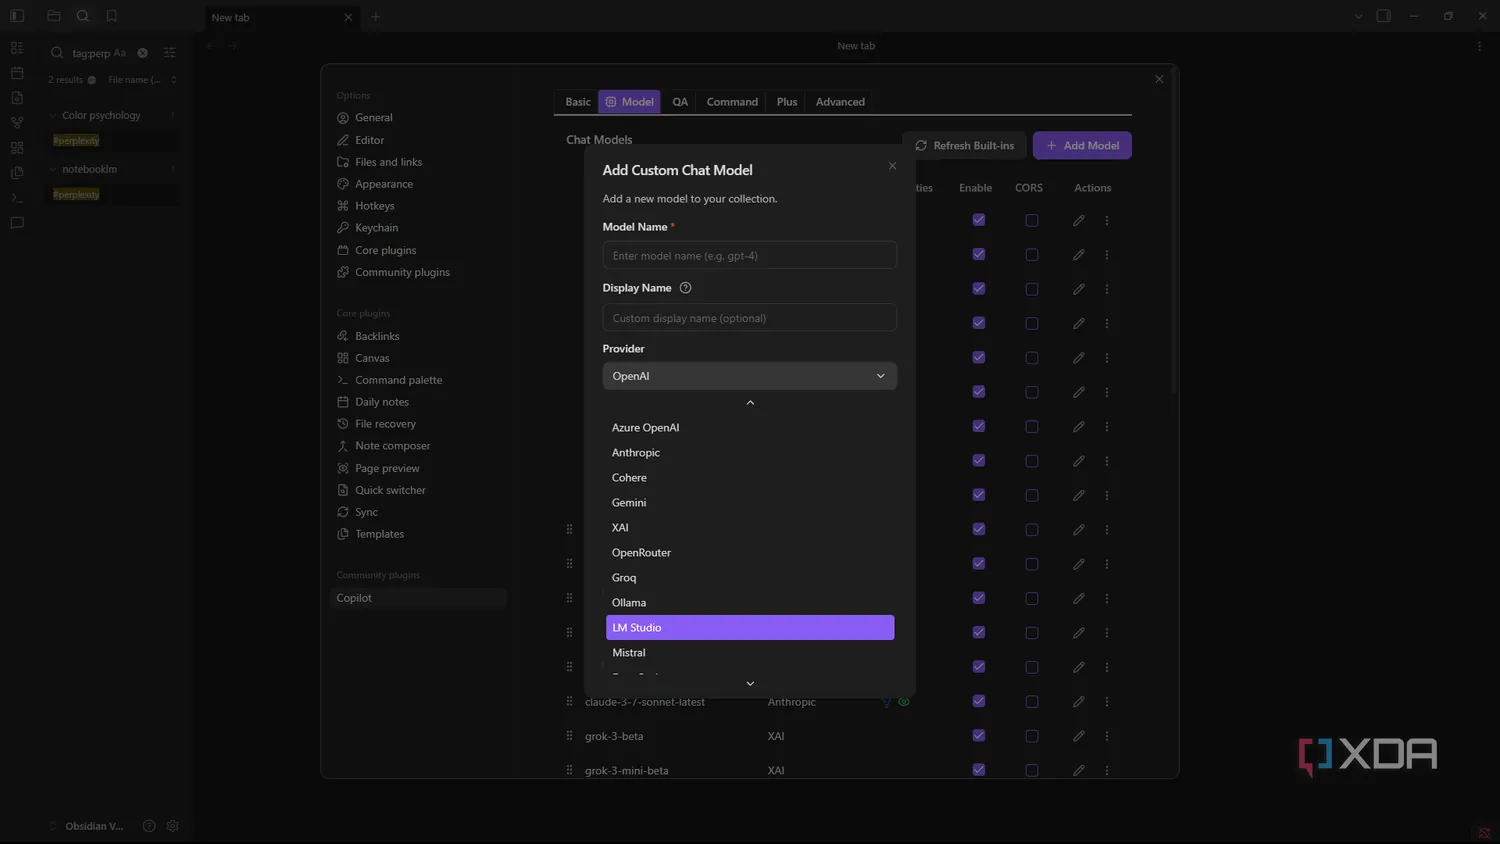Toggle the left sidebar icon

pyautogui.click(x=17, y=16)
